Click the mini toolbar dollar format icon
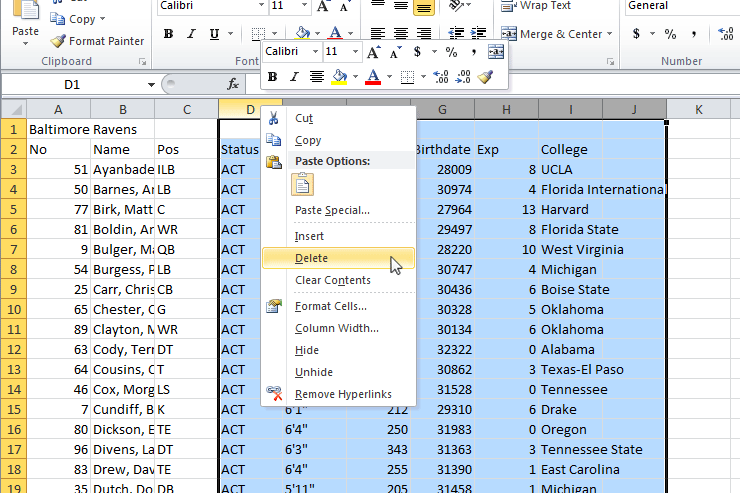 click(417, 52)
